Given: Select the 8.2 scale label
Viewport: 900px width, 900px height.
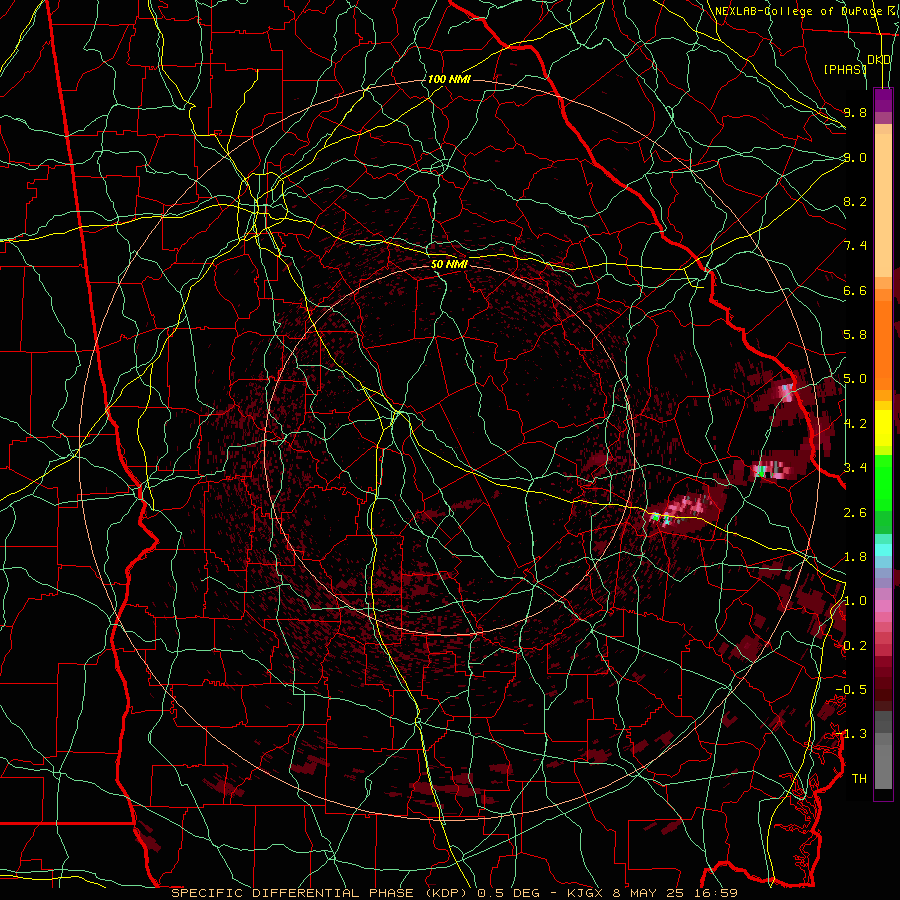Looking at the screenshot, I should [x=855, y=201].
